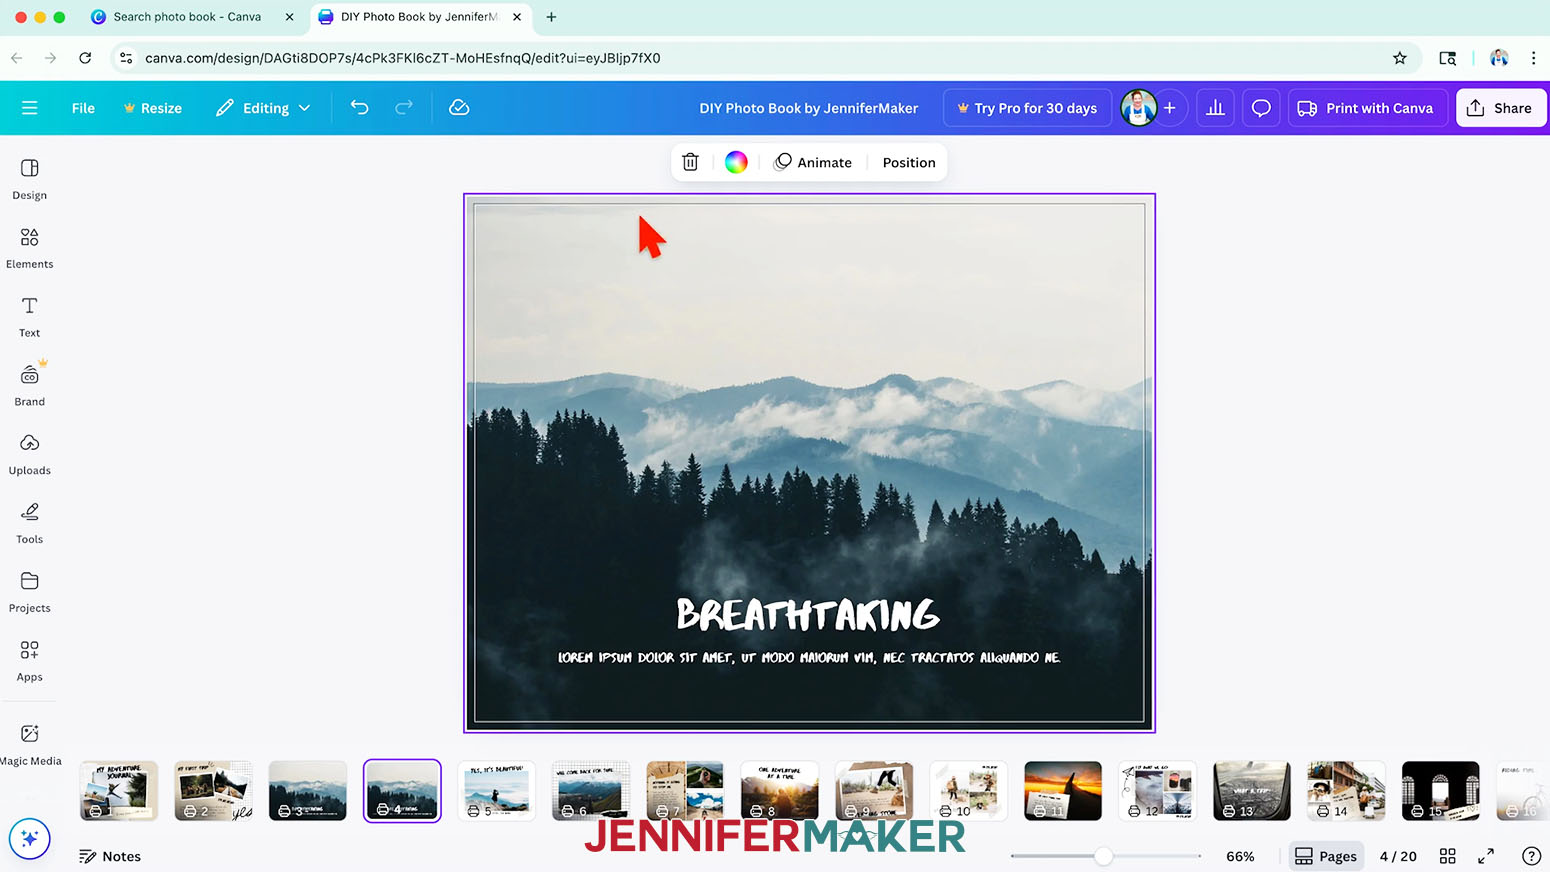
Task: Click Print with Canva
Action: coord(1367,108)
